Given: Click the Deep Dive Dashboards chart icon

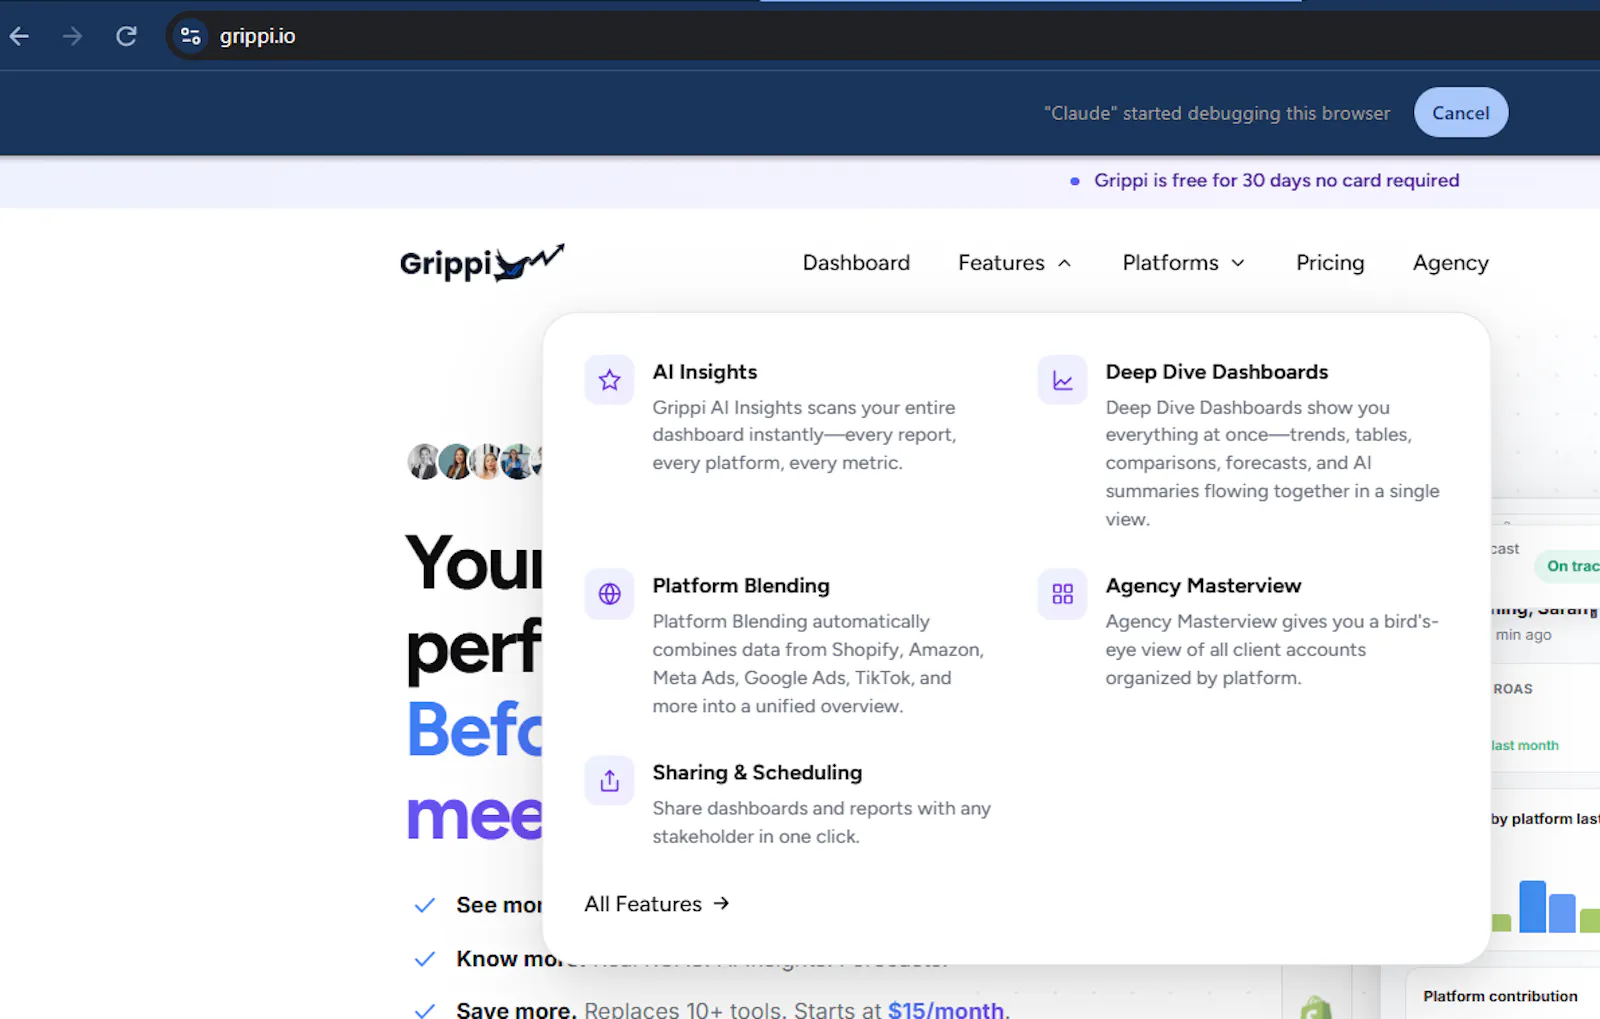Looking at the screenshot, I should pyautogui.click(x=1062, y=380).
